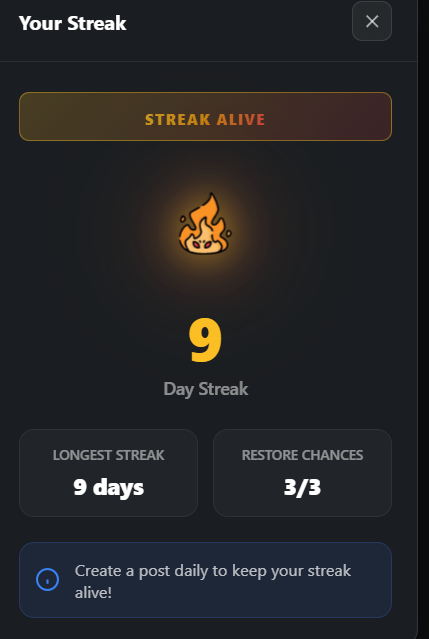Select the large yellow 9 streak number
The width and height of the screenshot is (429, 639).
click(205, 340)
